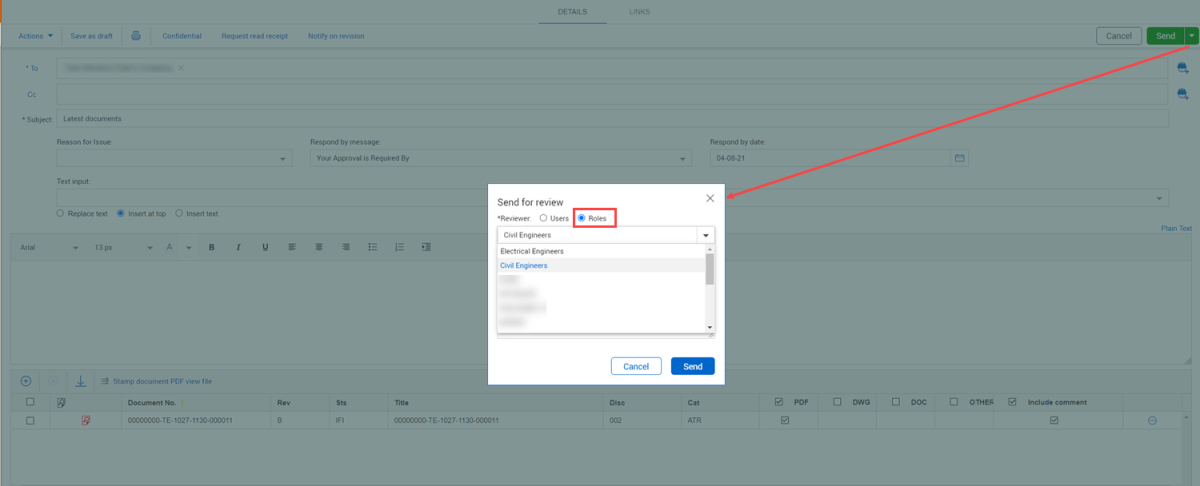1200x486 pixels.
Task: Open the Respond by date calendar picker
Action: pos(960,158)
